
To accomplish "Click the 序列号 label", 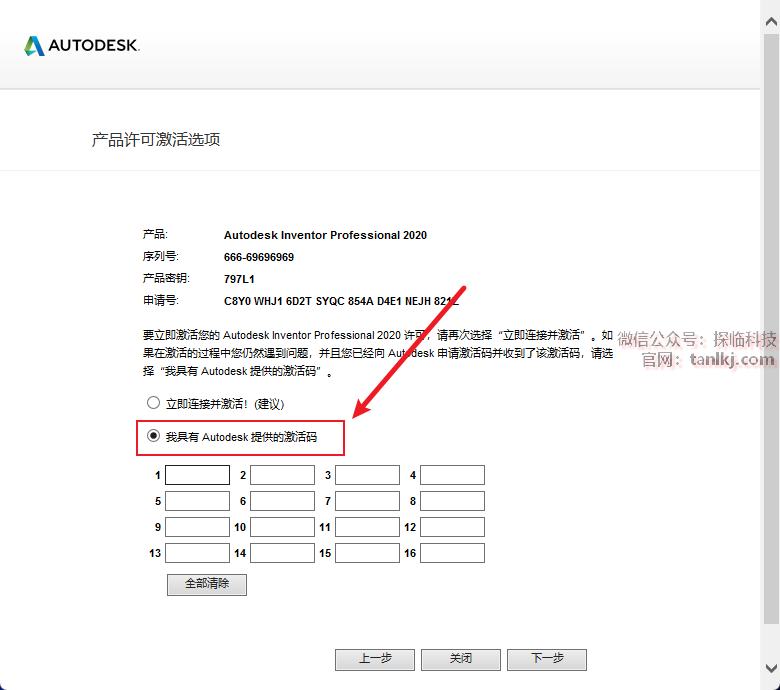I will point(161,257).
